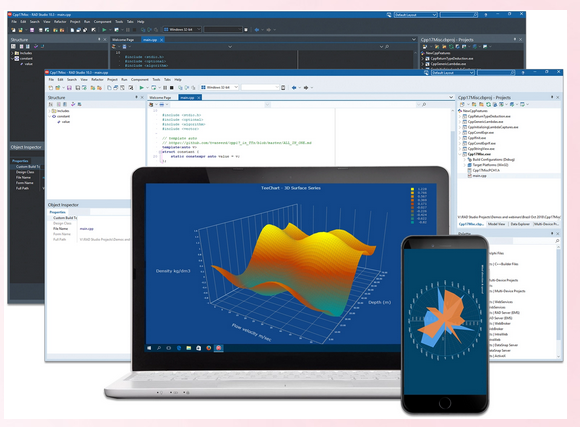This screenshot has width=580, height=427.
Task: Click the green Run arrow in light IDE toolbar
Action: [142, 88]
